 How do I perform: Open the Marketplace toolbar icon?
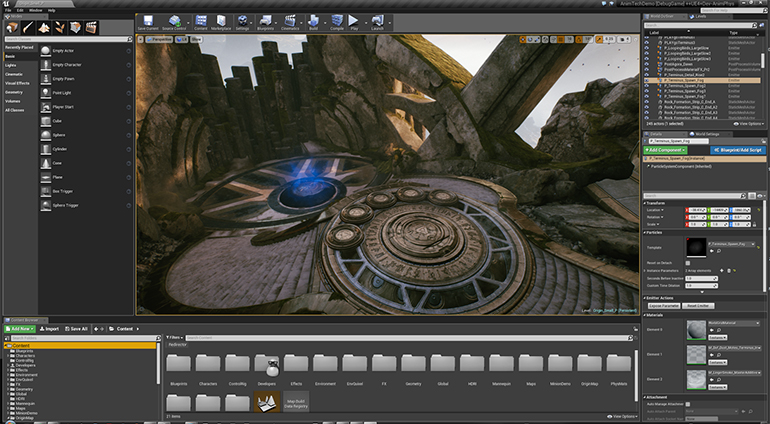(x=221, y=21)
